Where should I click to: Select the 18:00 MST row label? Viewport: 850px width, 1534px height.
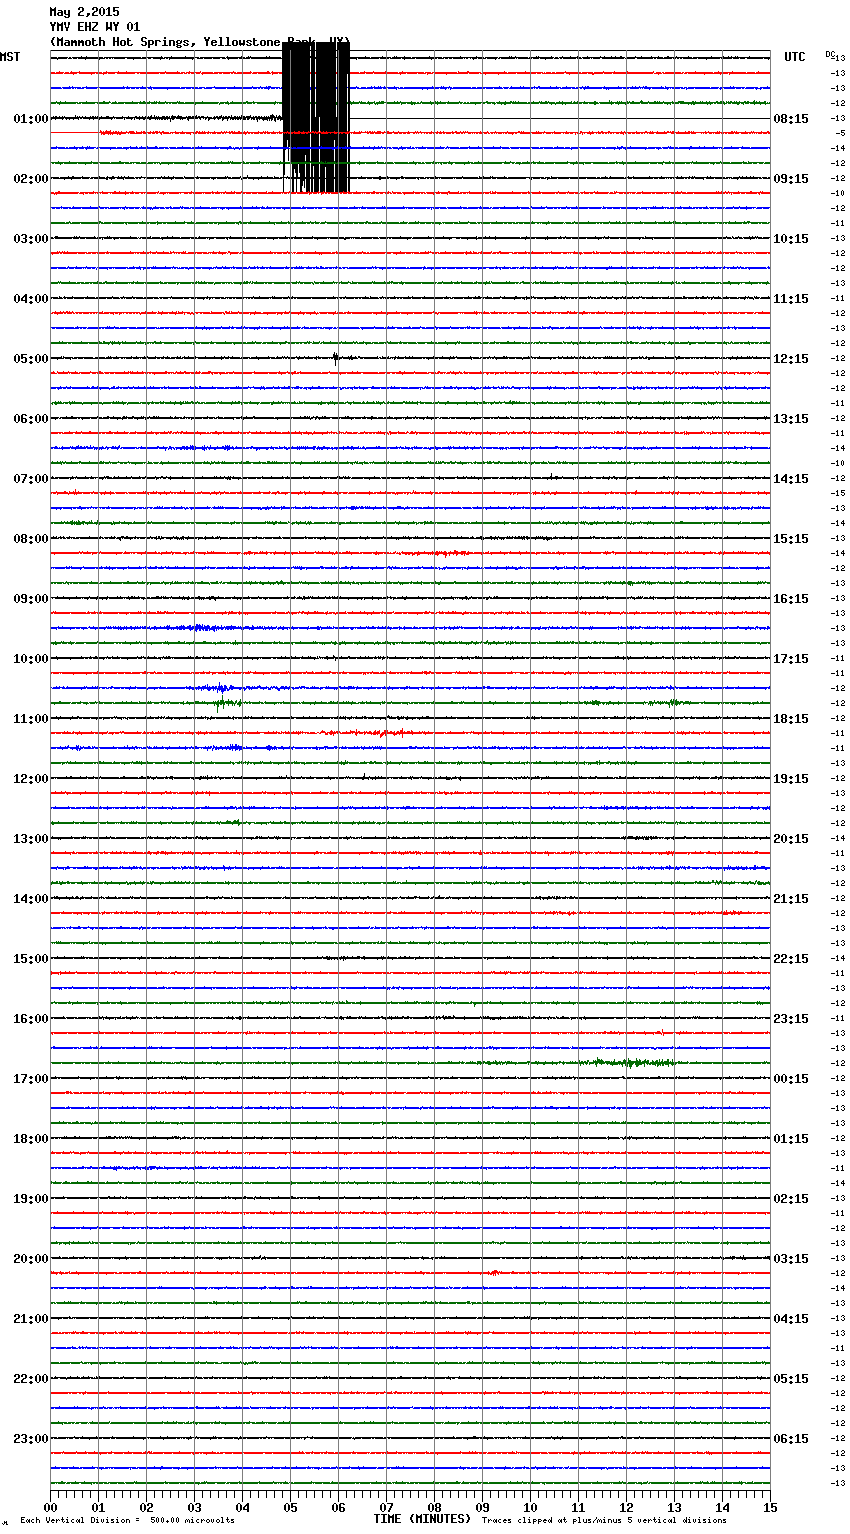point(31,1139)
